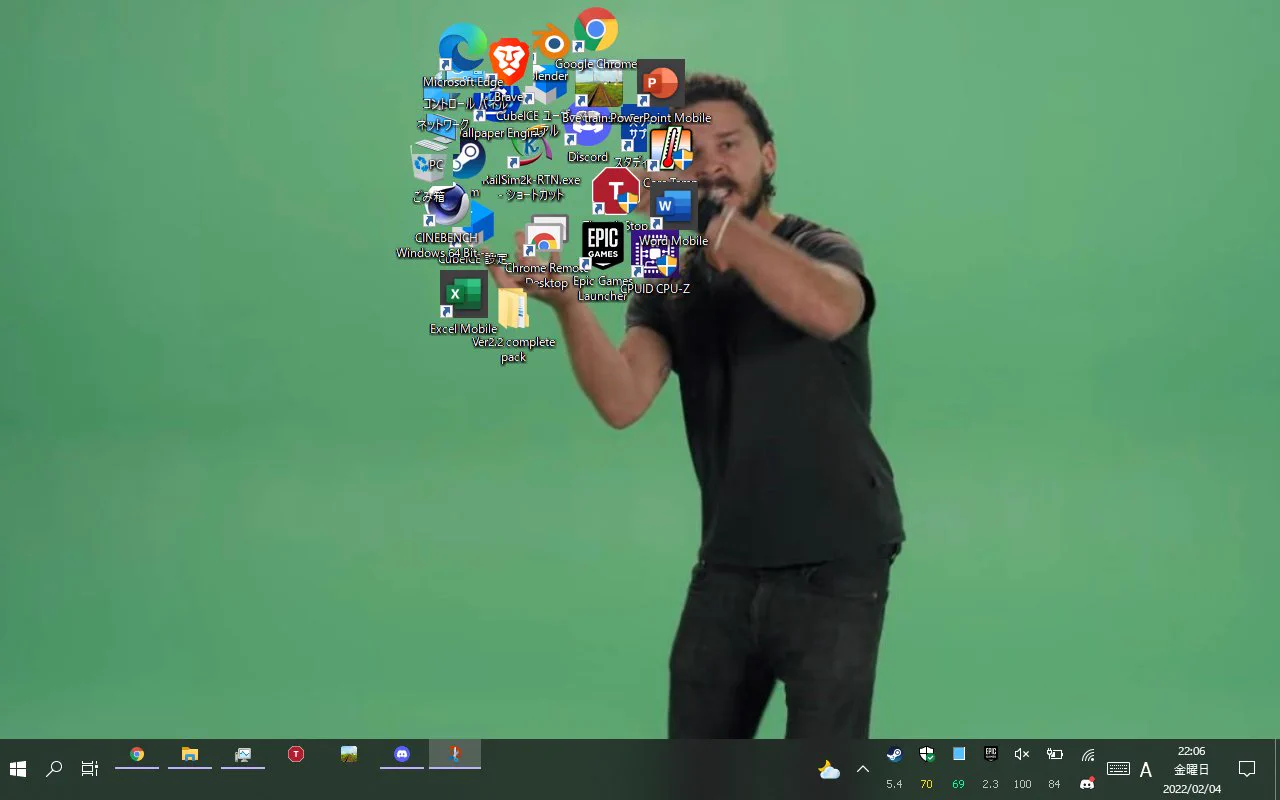Click the Steam tray icon
This screenshot has height=800, width=1280.
coord(894,754)
